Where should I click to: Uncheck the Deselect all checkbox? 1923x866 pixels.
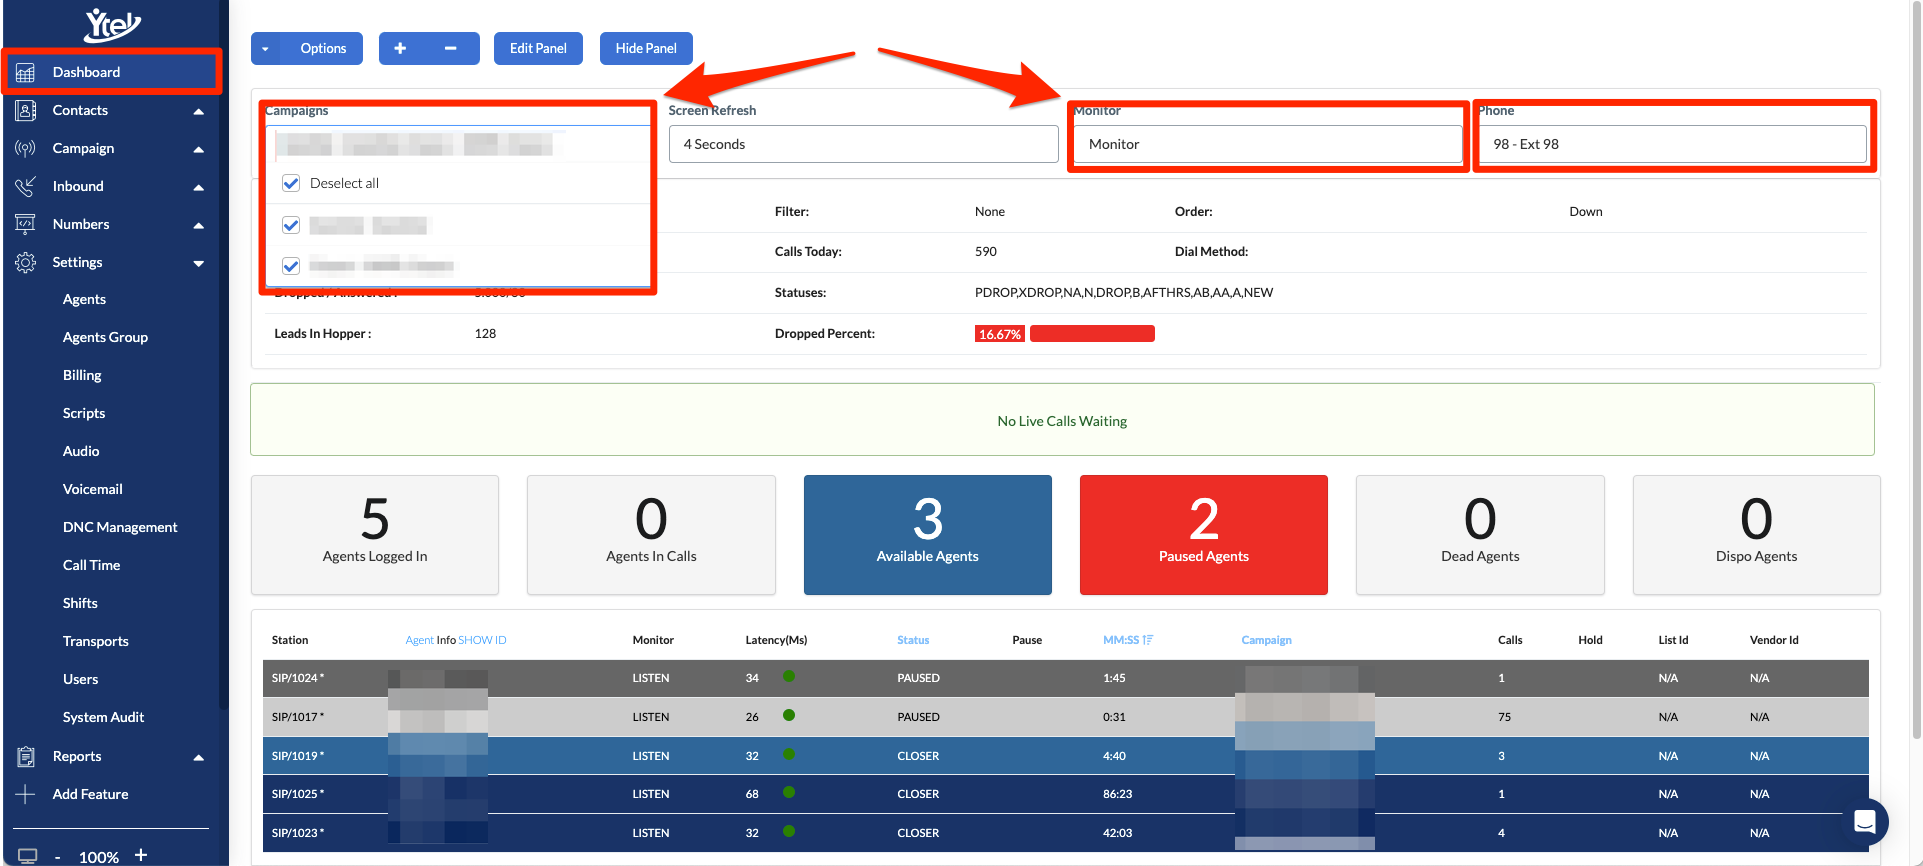click(291, 183)
